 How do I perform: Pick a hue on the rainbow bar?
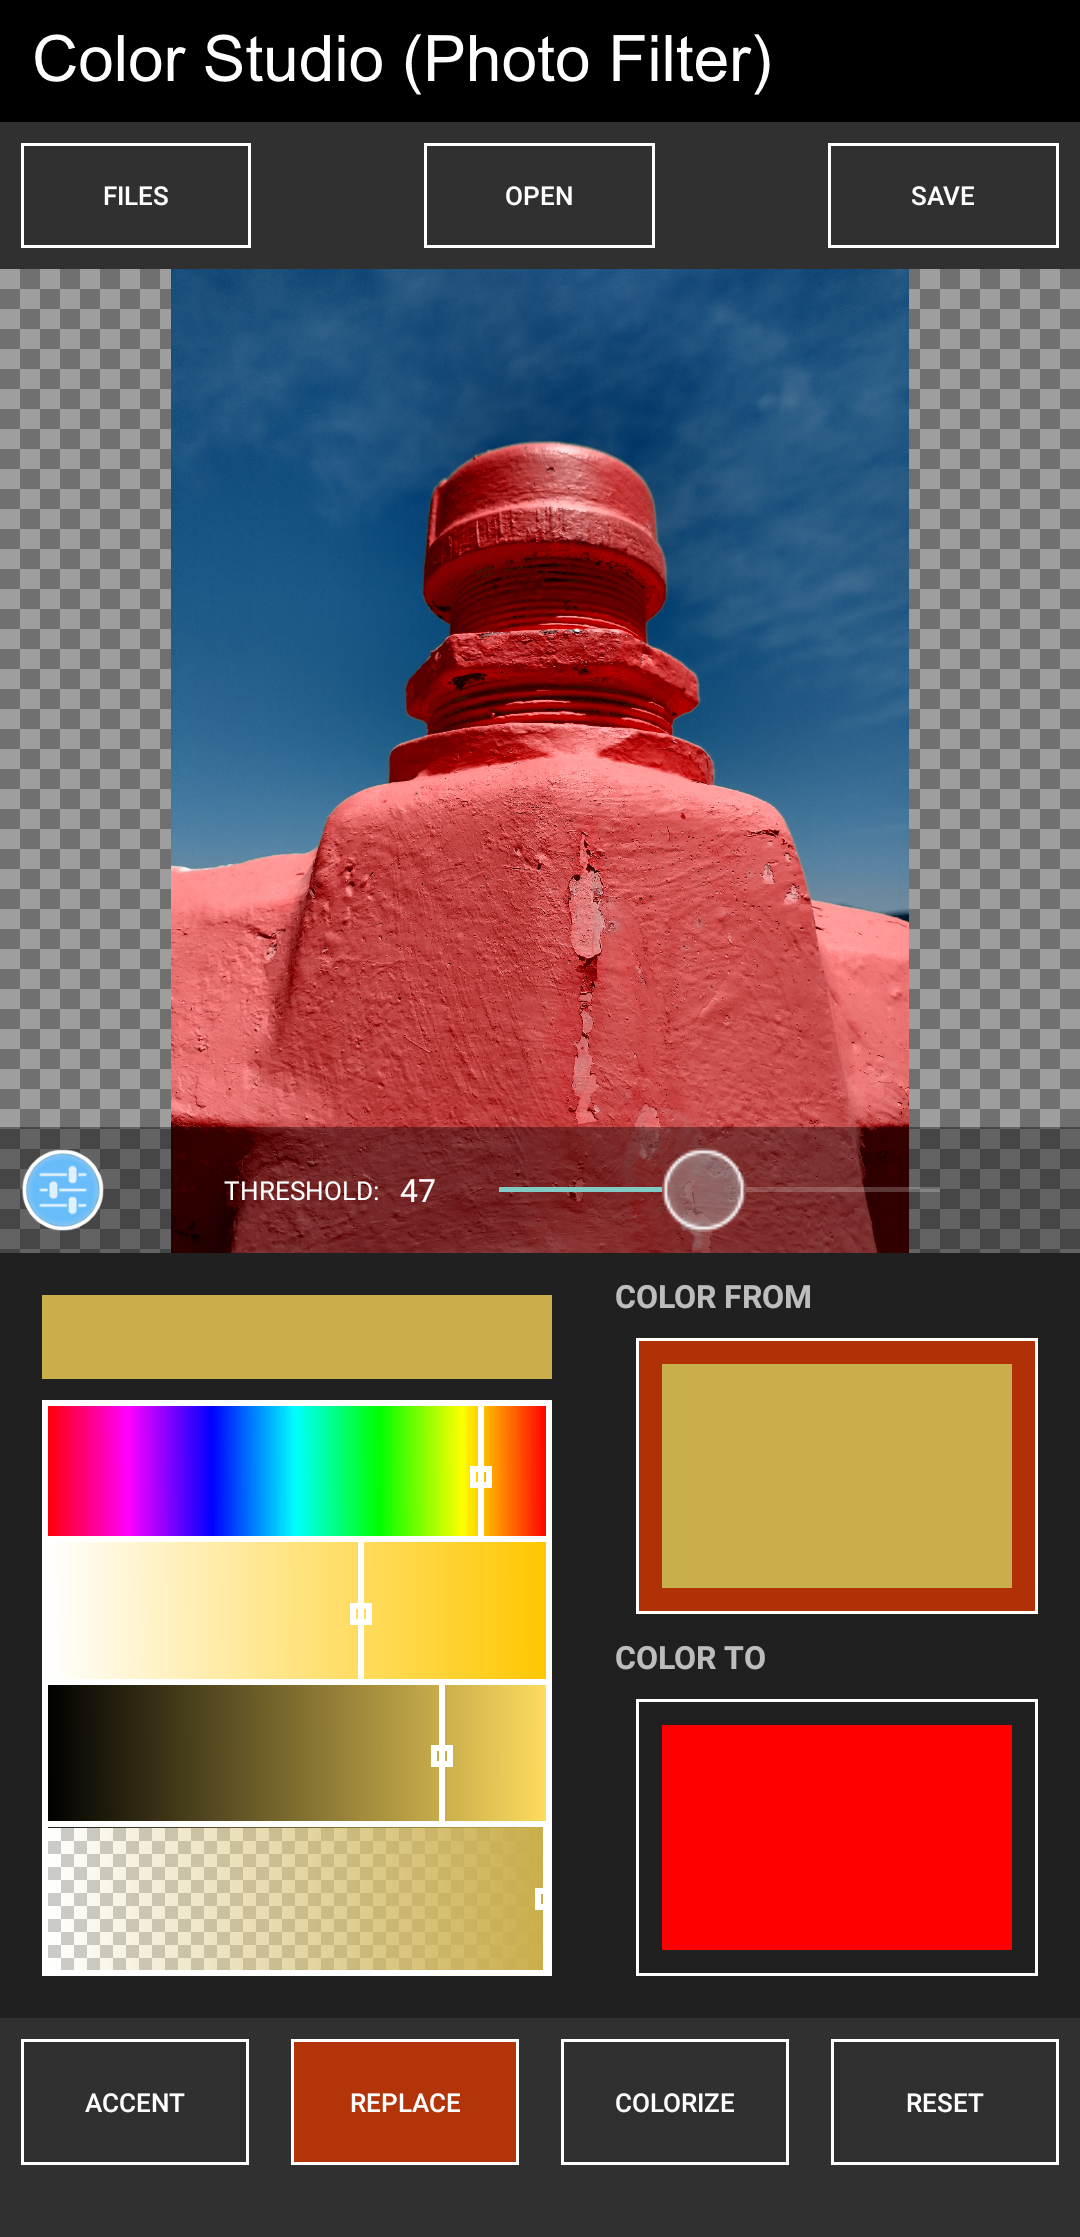(297, 1471)
